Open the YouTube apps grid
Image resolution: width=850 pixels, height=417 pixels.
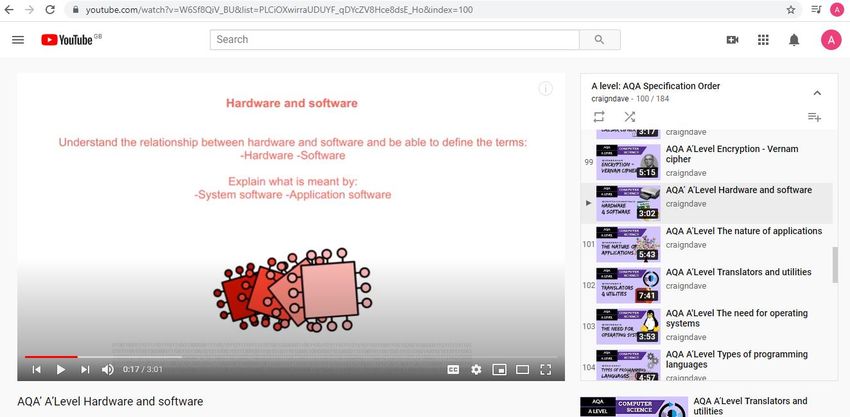(763, 40)
